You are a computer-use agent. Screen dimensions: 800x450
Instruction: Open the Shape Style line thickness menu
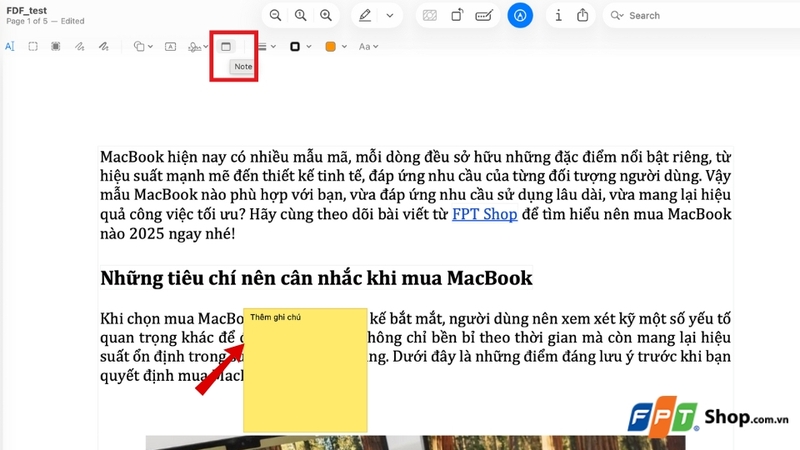pos(266,46)
